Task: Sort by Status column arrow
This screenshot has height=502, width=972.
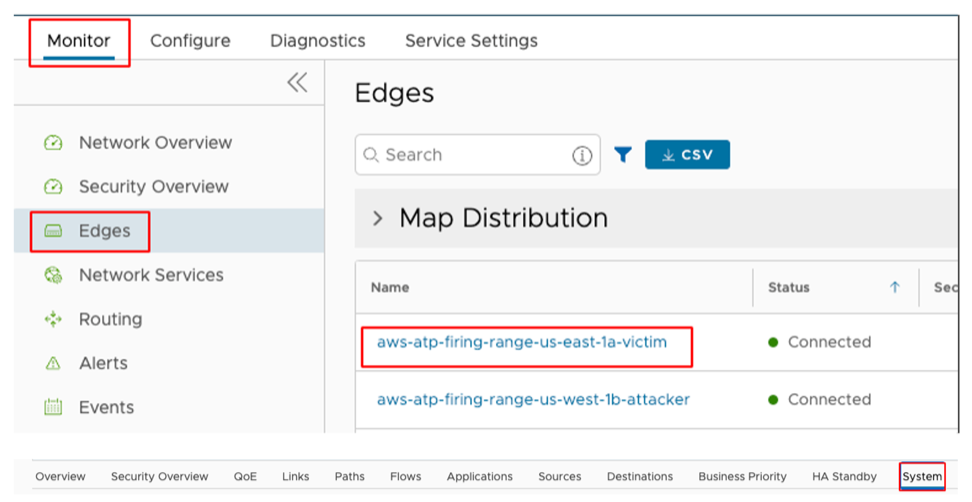Action: click(894, 287)
